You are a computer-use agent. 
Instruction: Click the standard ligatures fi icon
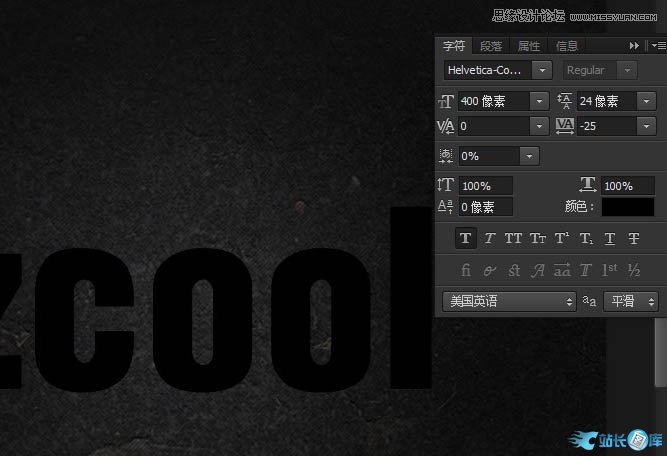[465, 270]
